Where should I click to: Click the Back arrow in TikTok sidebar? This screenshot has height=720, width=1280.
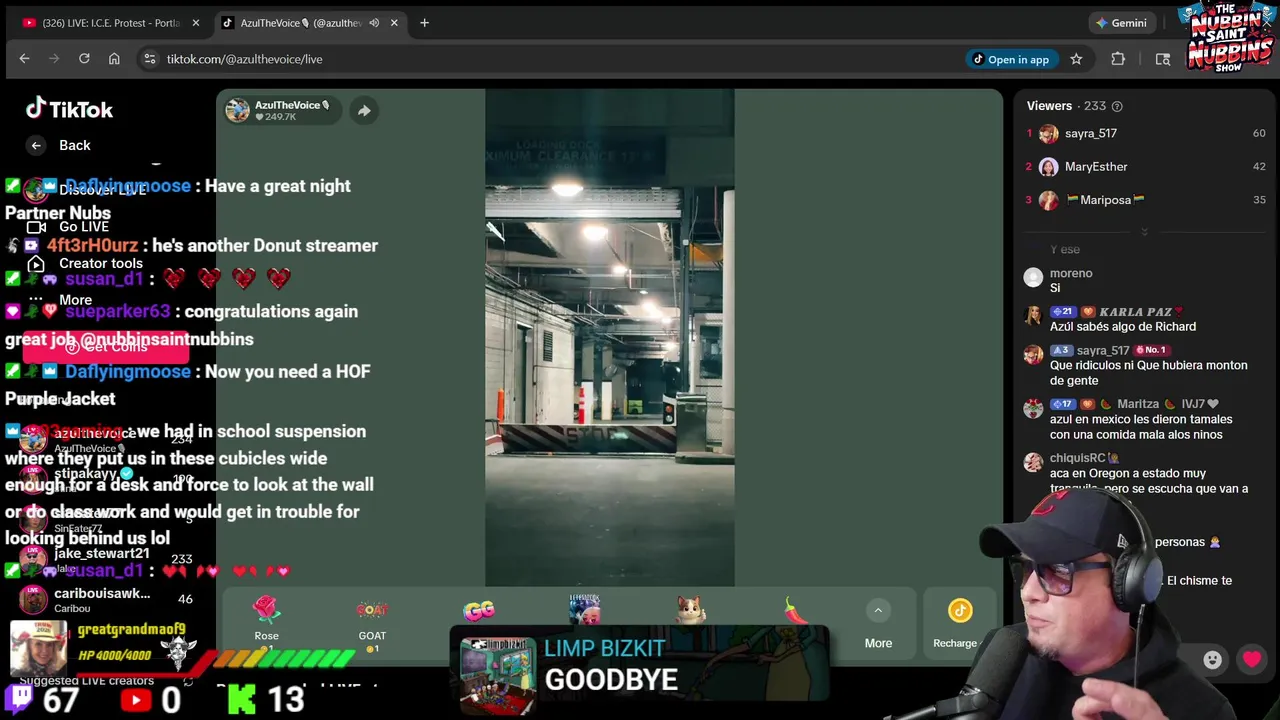(36, 146)
